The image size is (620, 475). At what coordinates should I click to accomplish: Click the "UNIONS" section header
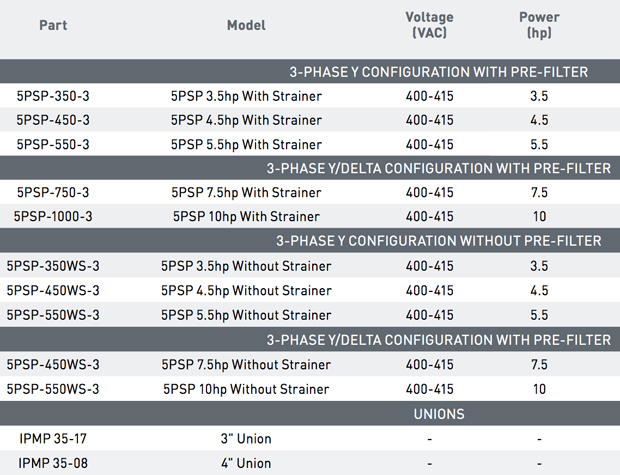[x=437, y=413]
